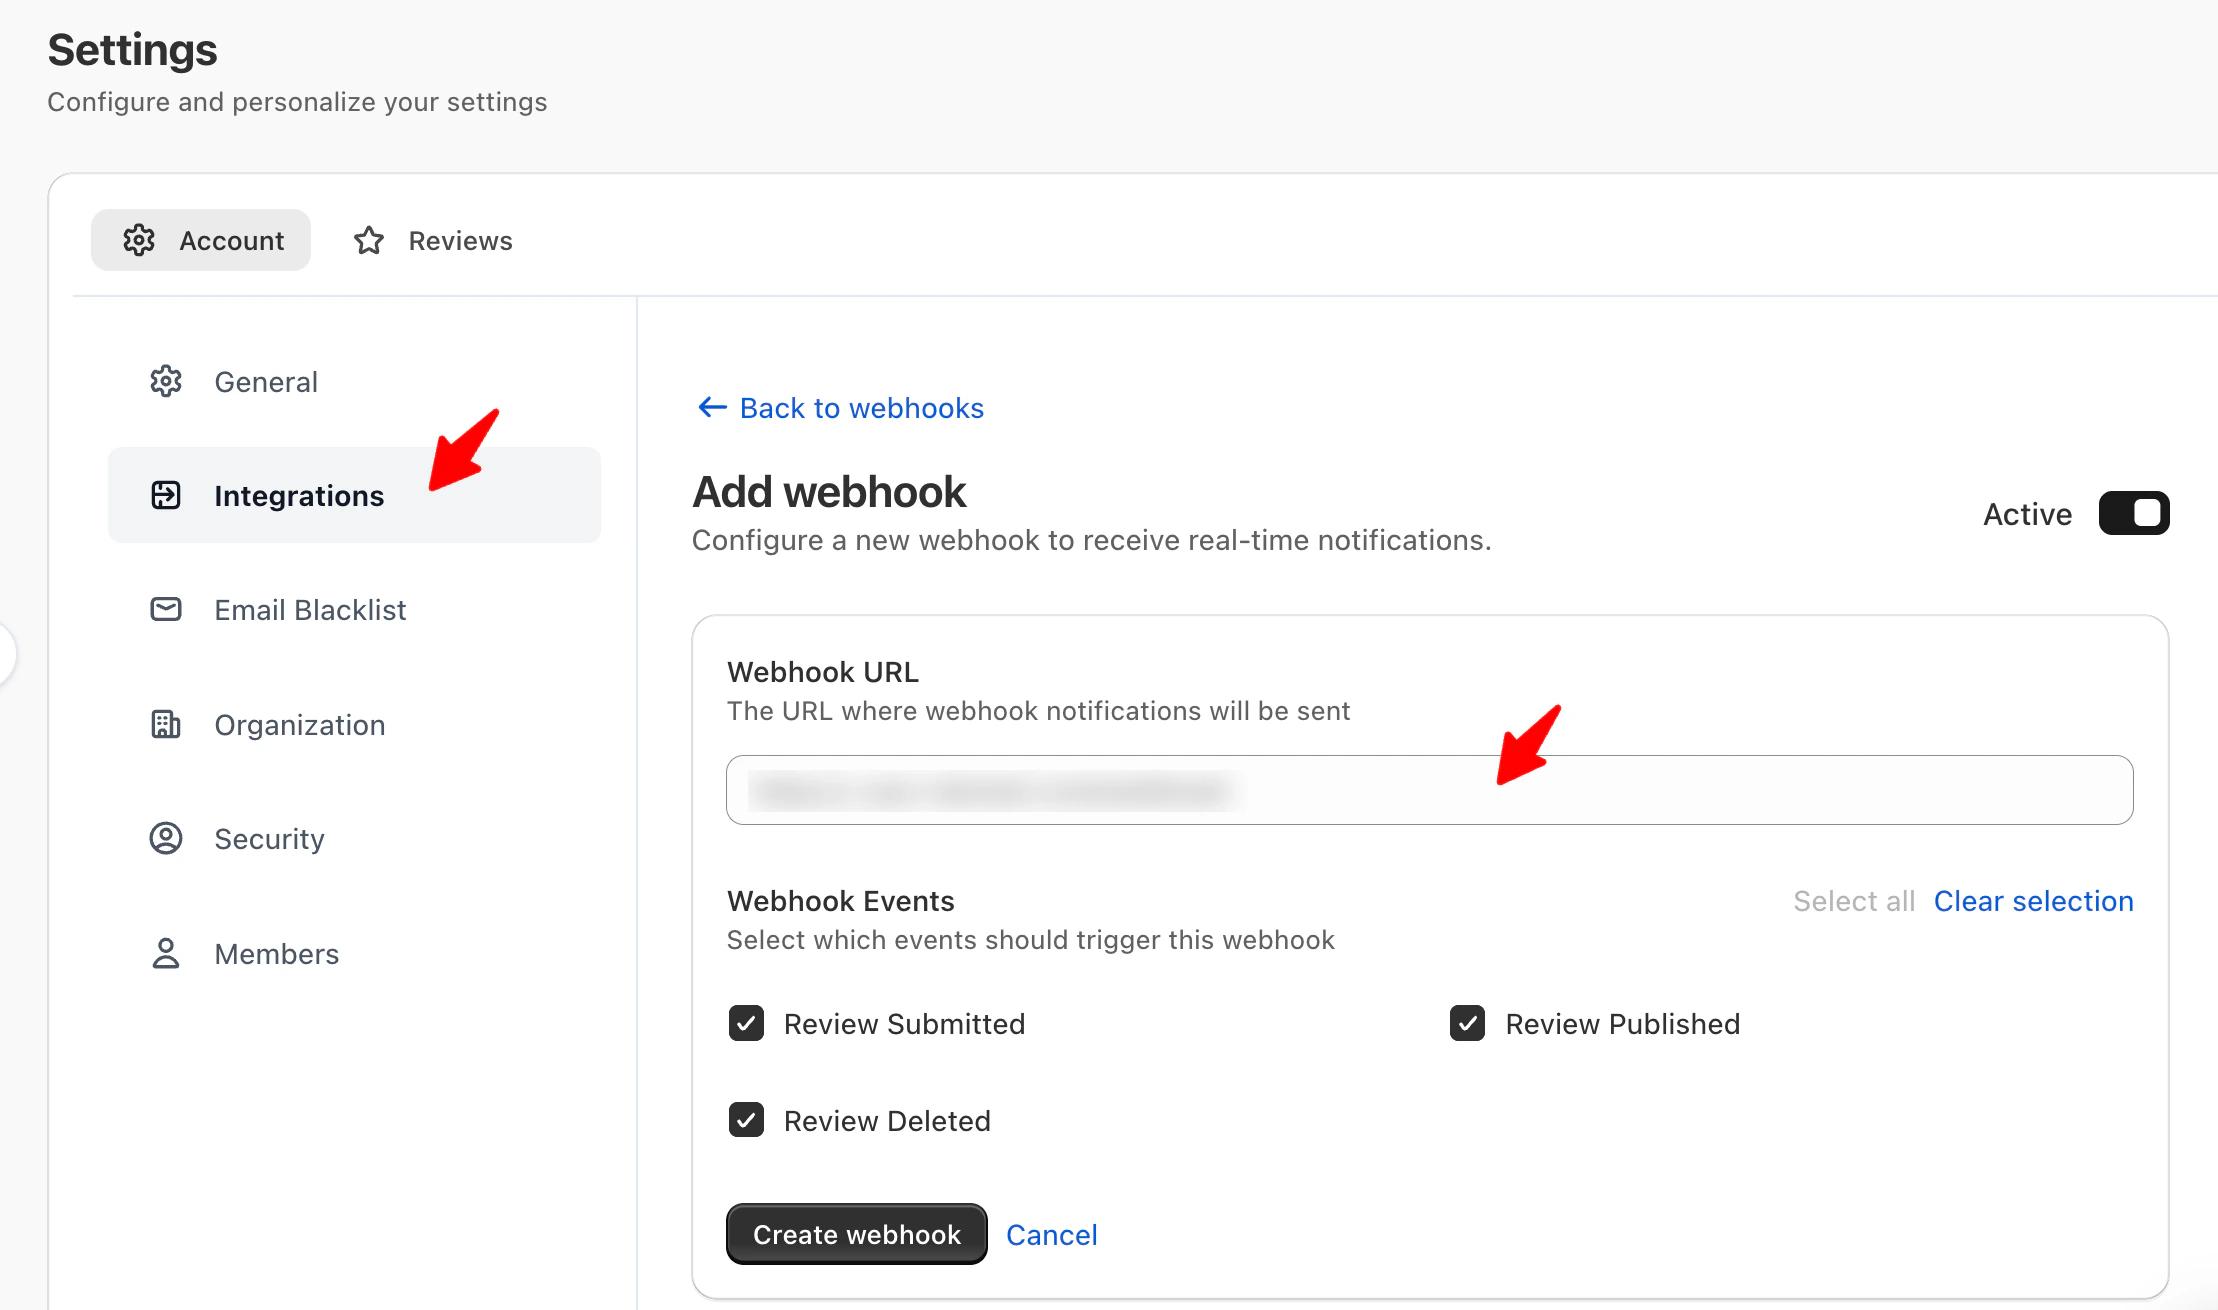2218x1310 pixels.
Task: Open the Security settings section
Action: pos(269,839)
